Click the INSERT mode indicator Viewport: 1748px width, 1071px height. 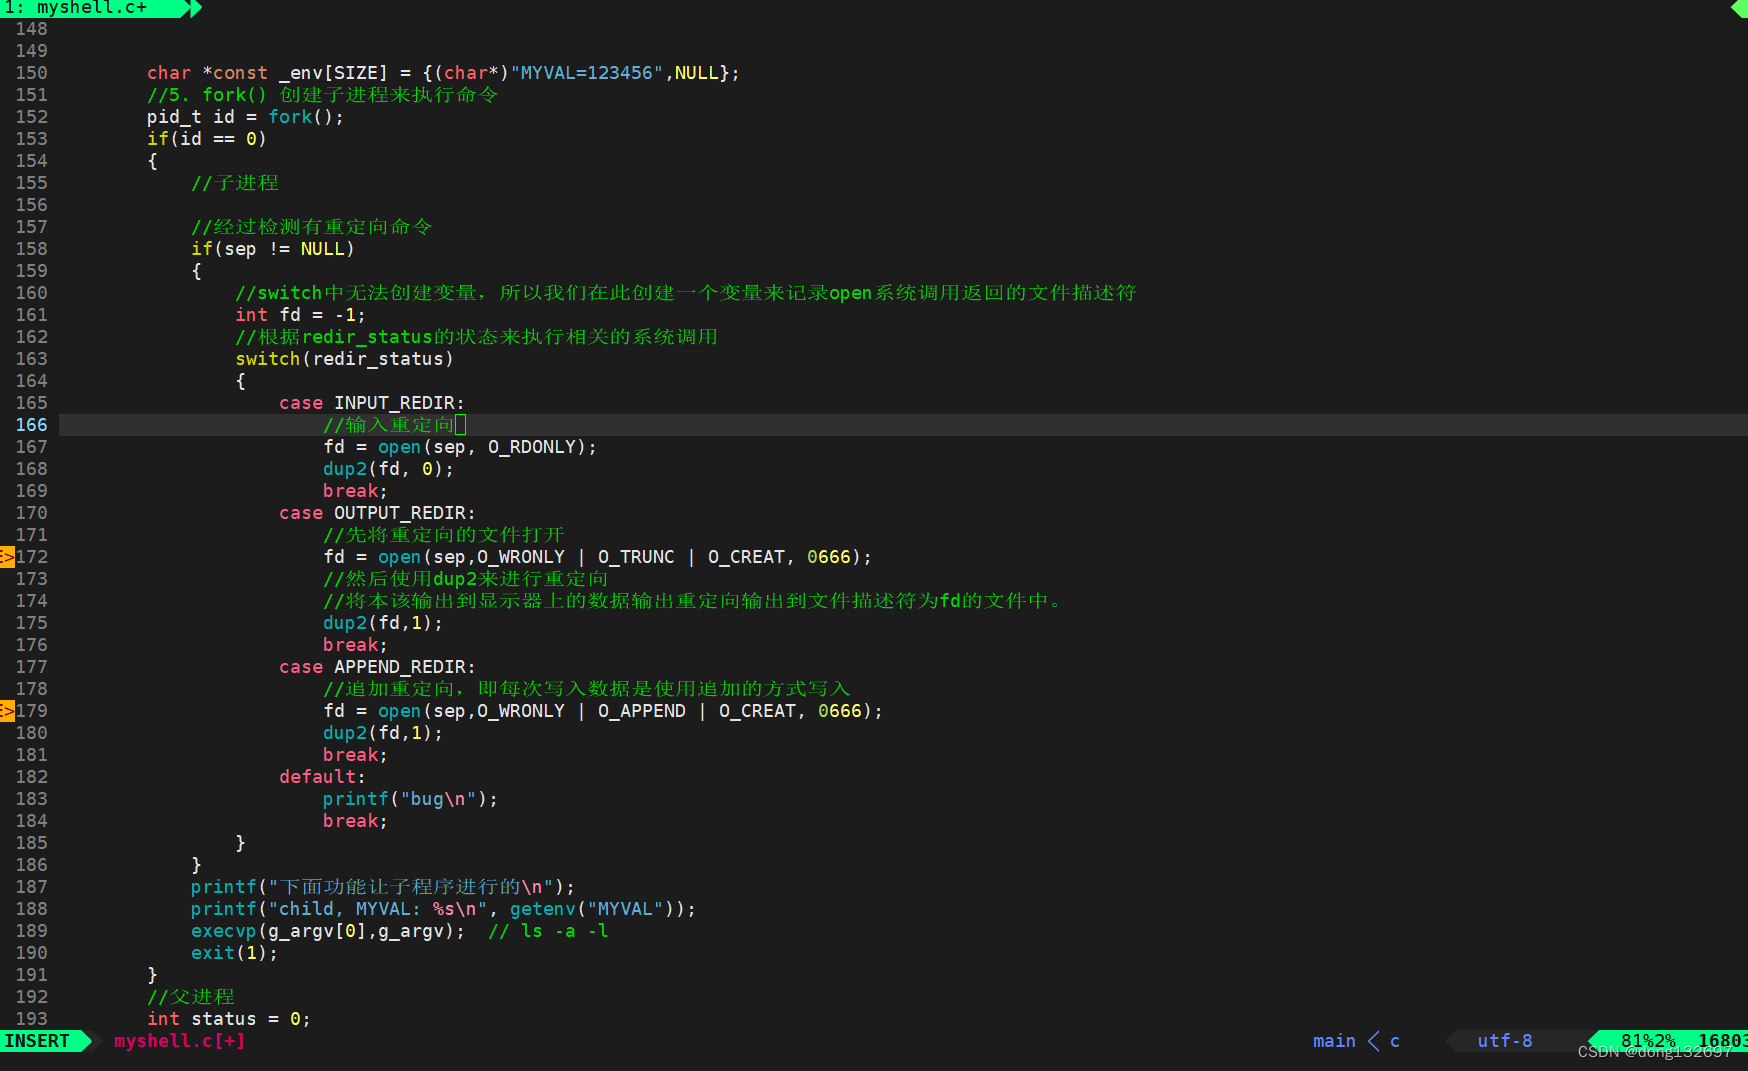pyautogui.click(x=38, y=1041)
